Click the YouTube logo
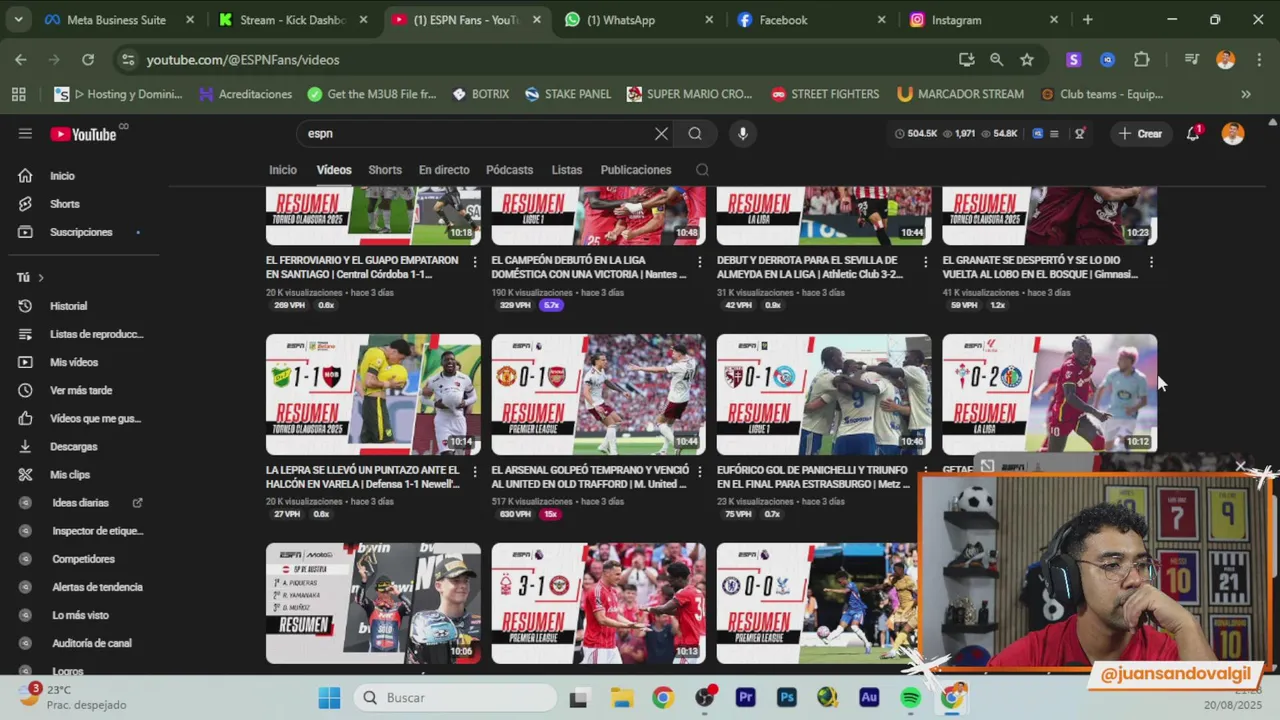Image resolution: width=1280 pixels, height=720 pixels. pos(84,134)
